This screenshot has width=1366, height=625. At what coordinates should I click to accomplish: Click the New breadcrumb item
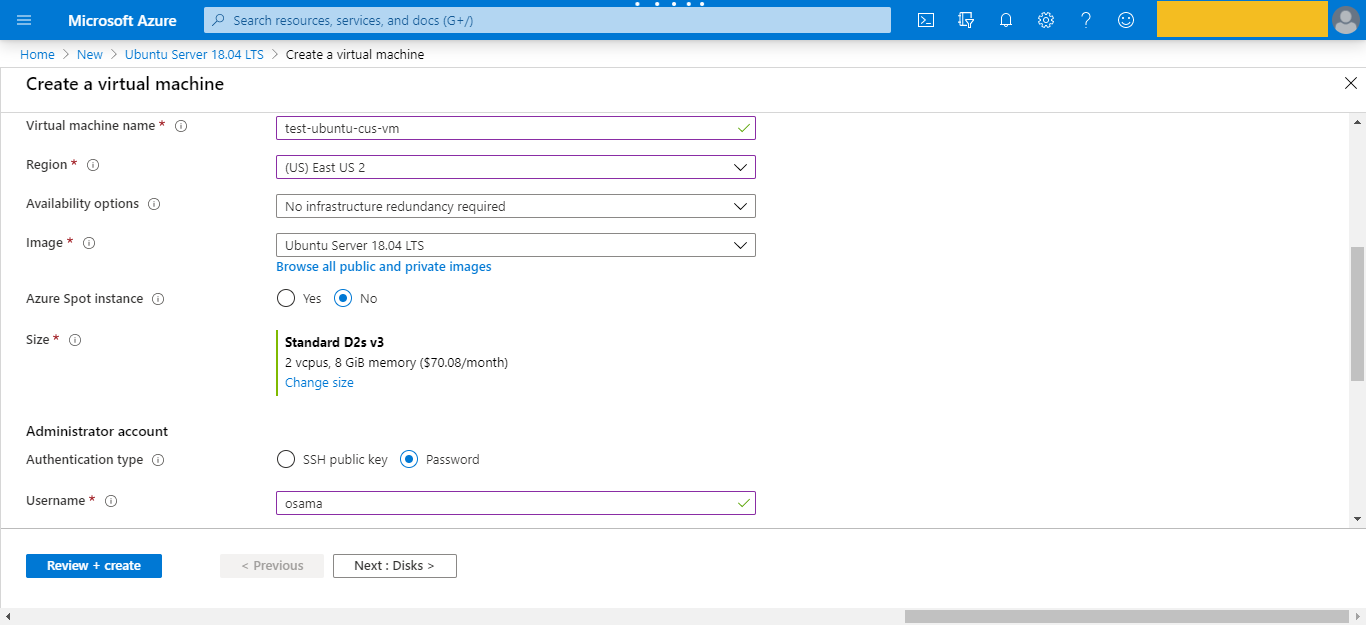pyautogui.click(x=89, y=54)
